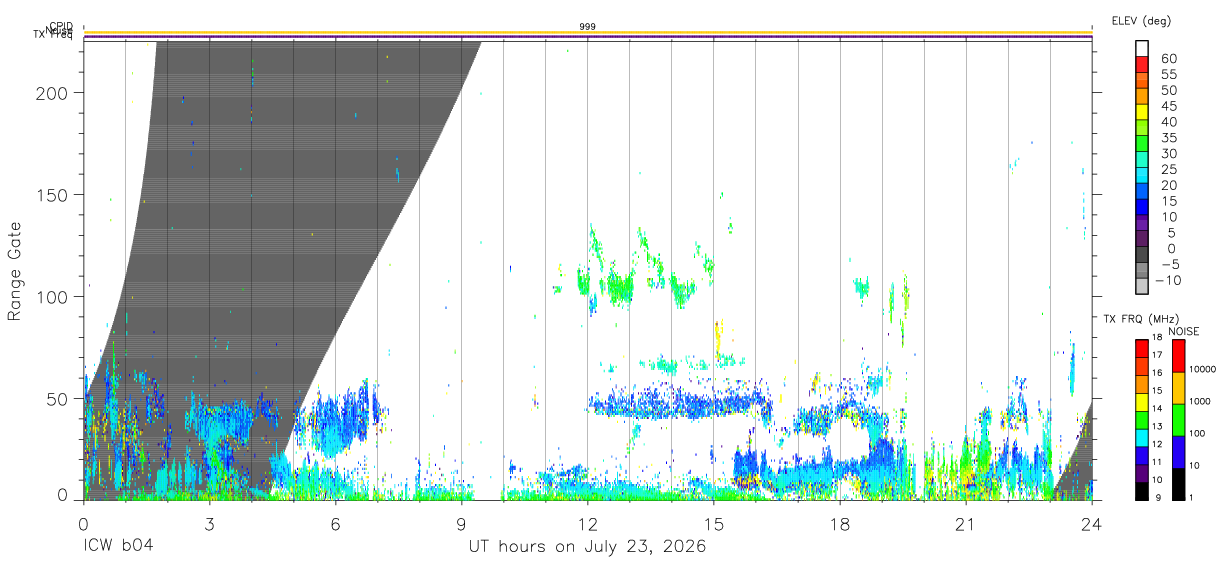
Task: Click the yellow segment of the ELEV colorbar
Action: (x=1142, y=114)
